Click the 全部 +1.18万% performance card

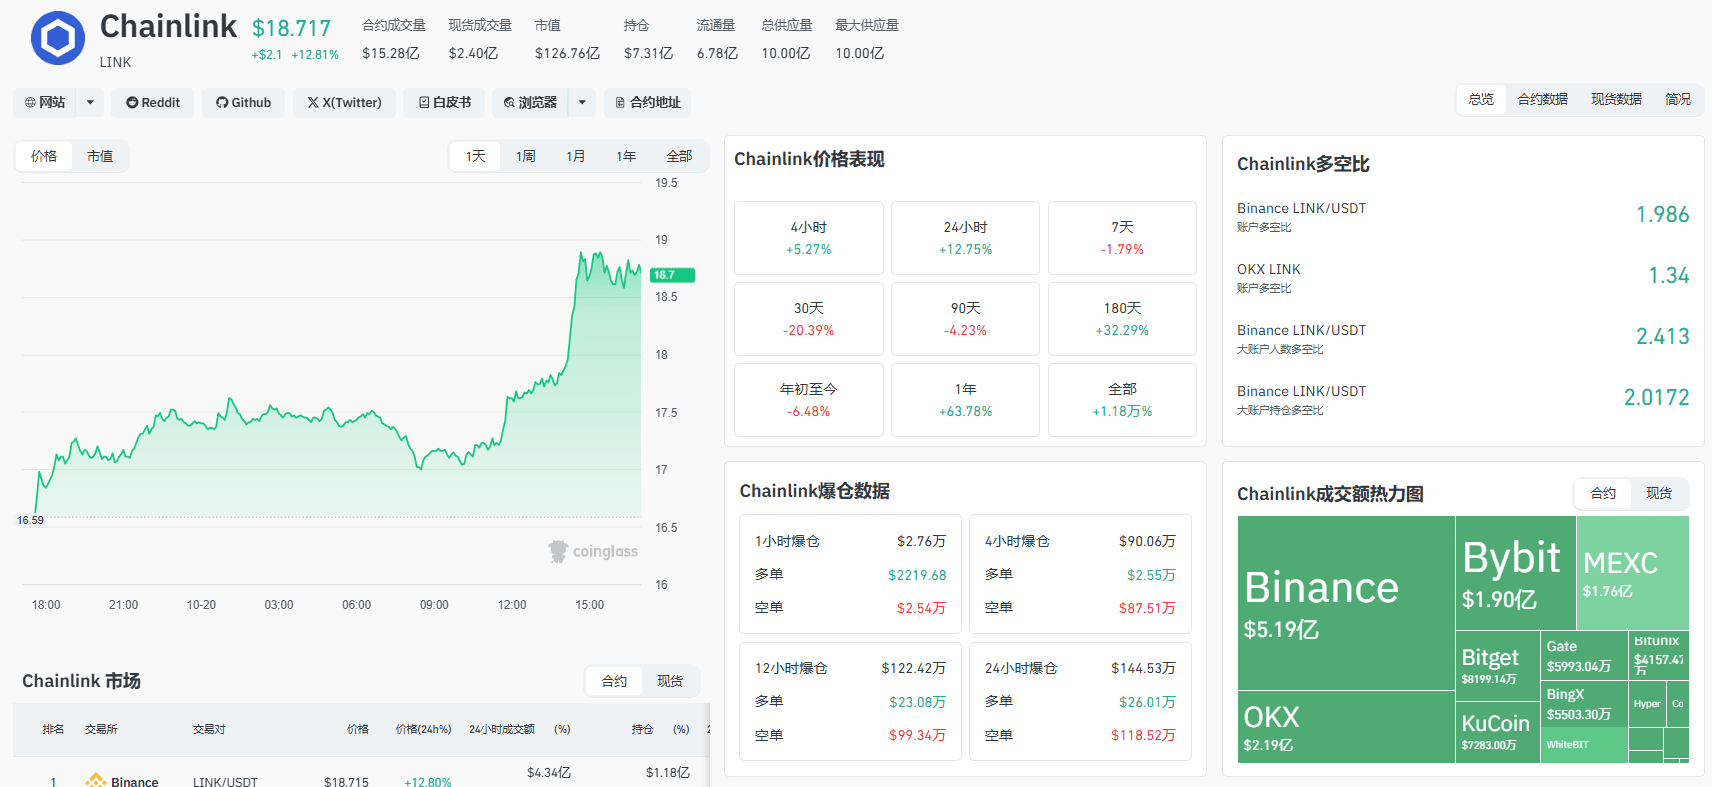coord(1122,400)
